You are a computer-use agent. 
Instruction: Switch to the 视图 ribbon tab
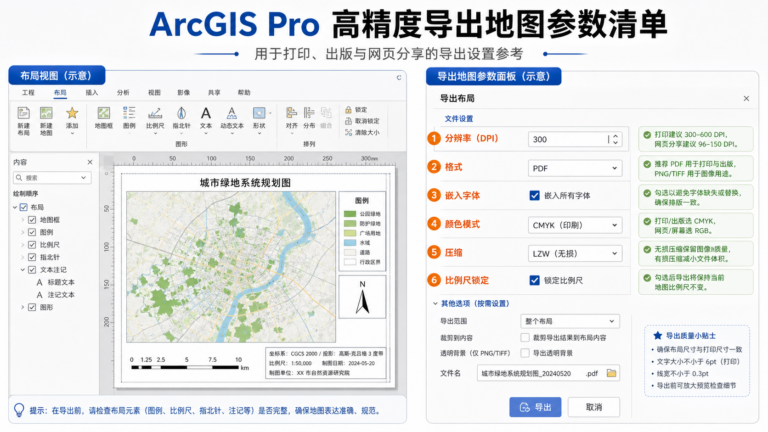click(154, 93)
